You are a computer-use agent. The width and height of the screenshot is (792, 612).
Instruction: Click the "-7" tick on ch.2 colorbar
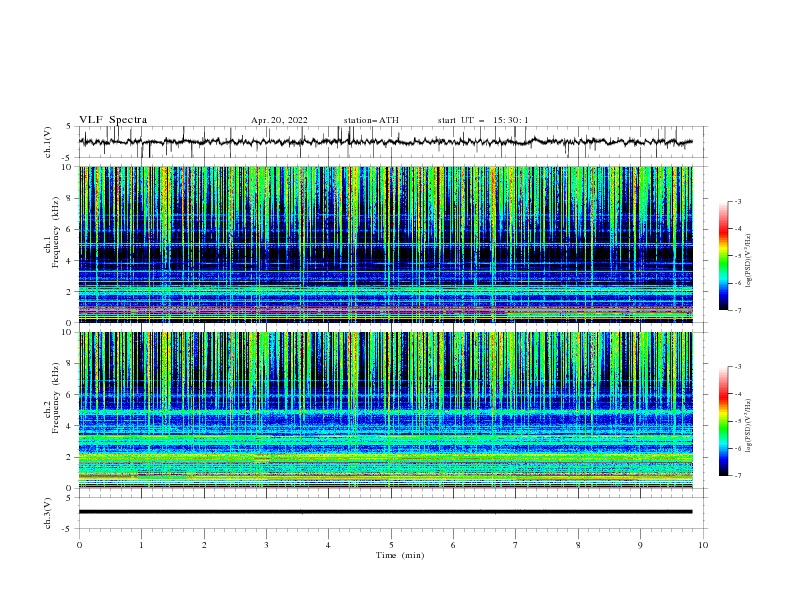[x=737, y=476]
